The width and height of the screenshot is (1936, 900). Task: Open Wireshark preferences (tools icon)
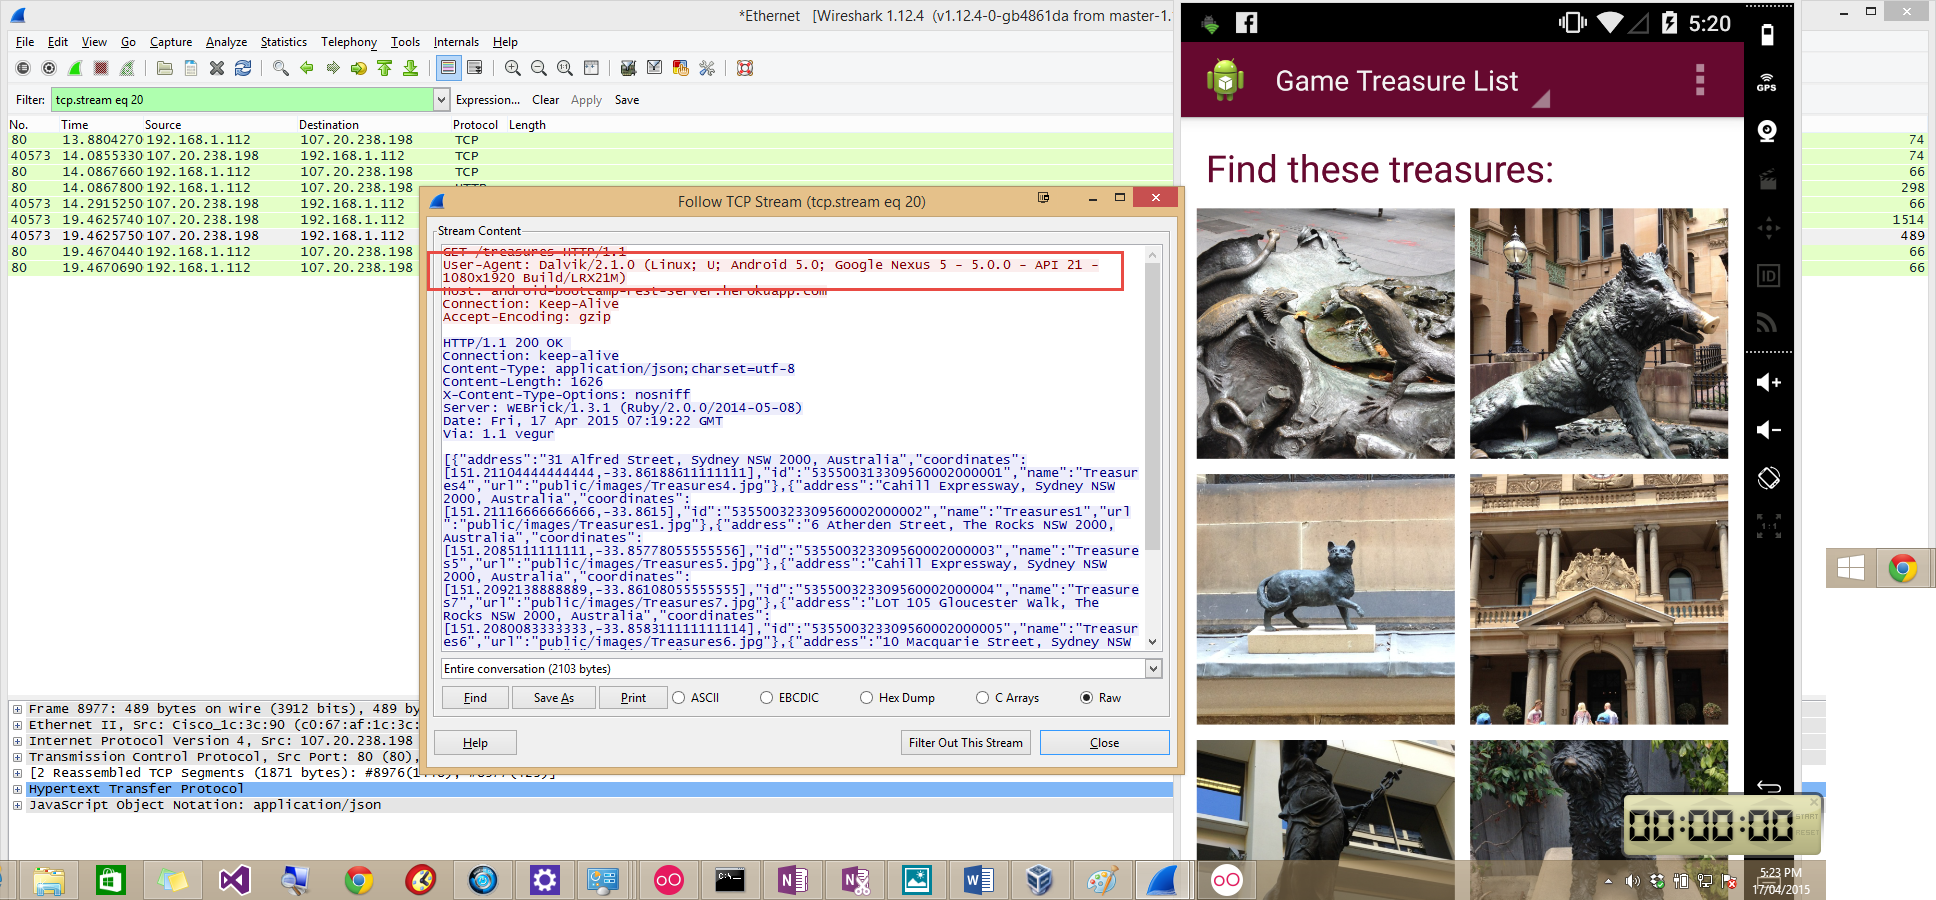[707, 68]
